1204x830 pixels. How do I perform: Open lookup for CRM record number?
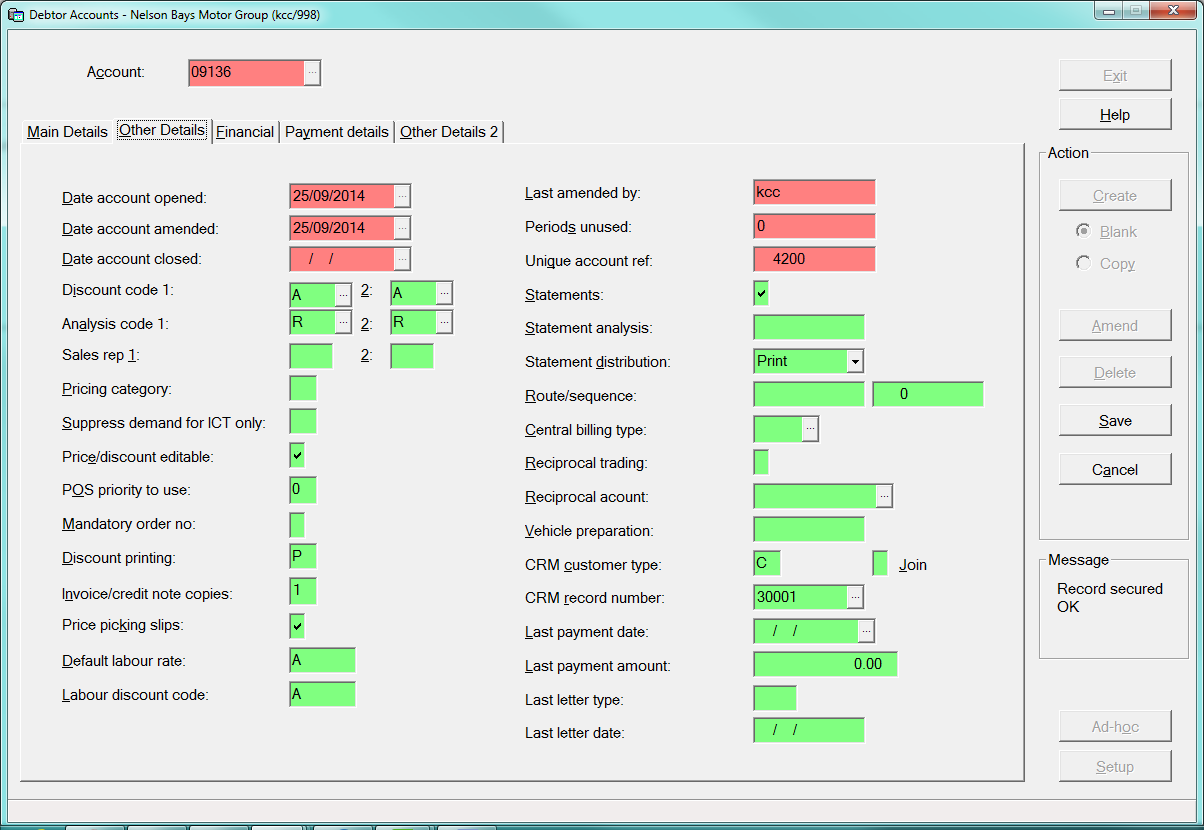tap(855, 598)
